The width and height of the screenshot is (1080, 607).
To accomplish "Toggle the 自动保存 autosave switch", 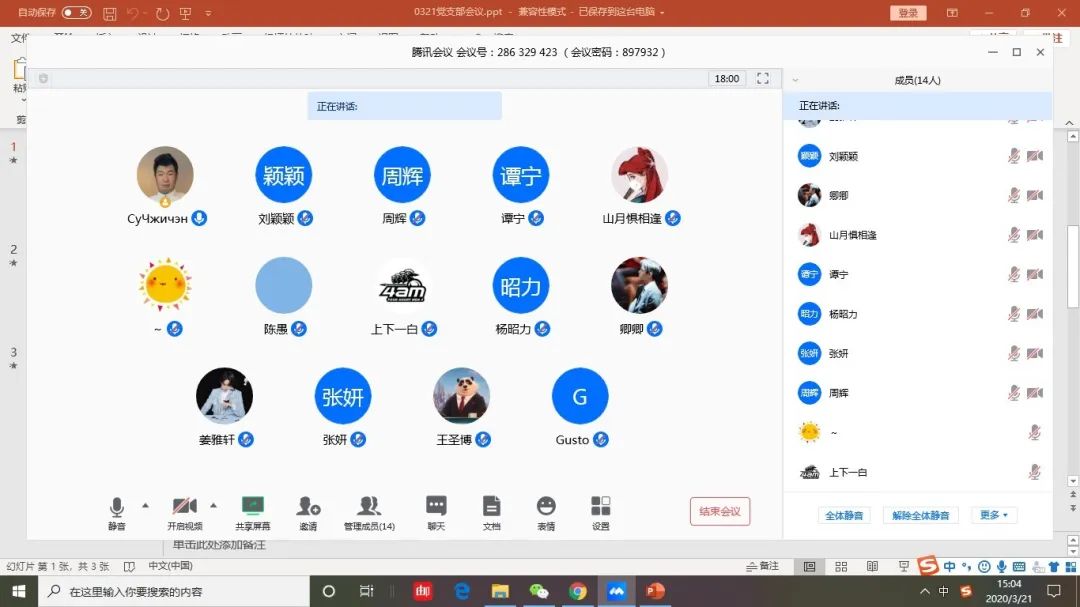I will 76,13.
